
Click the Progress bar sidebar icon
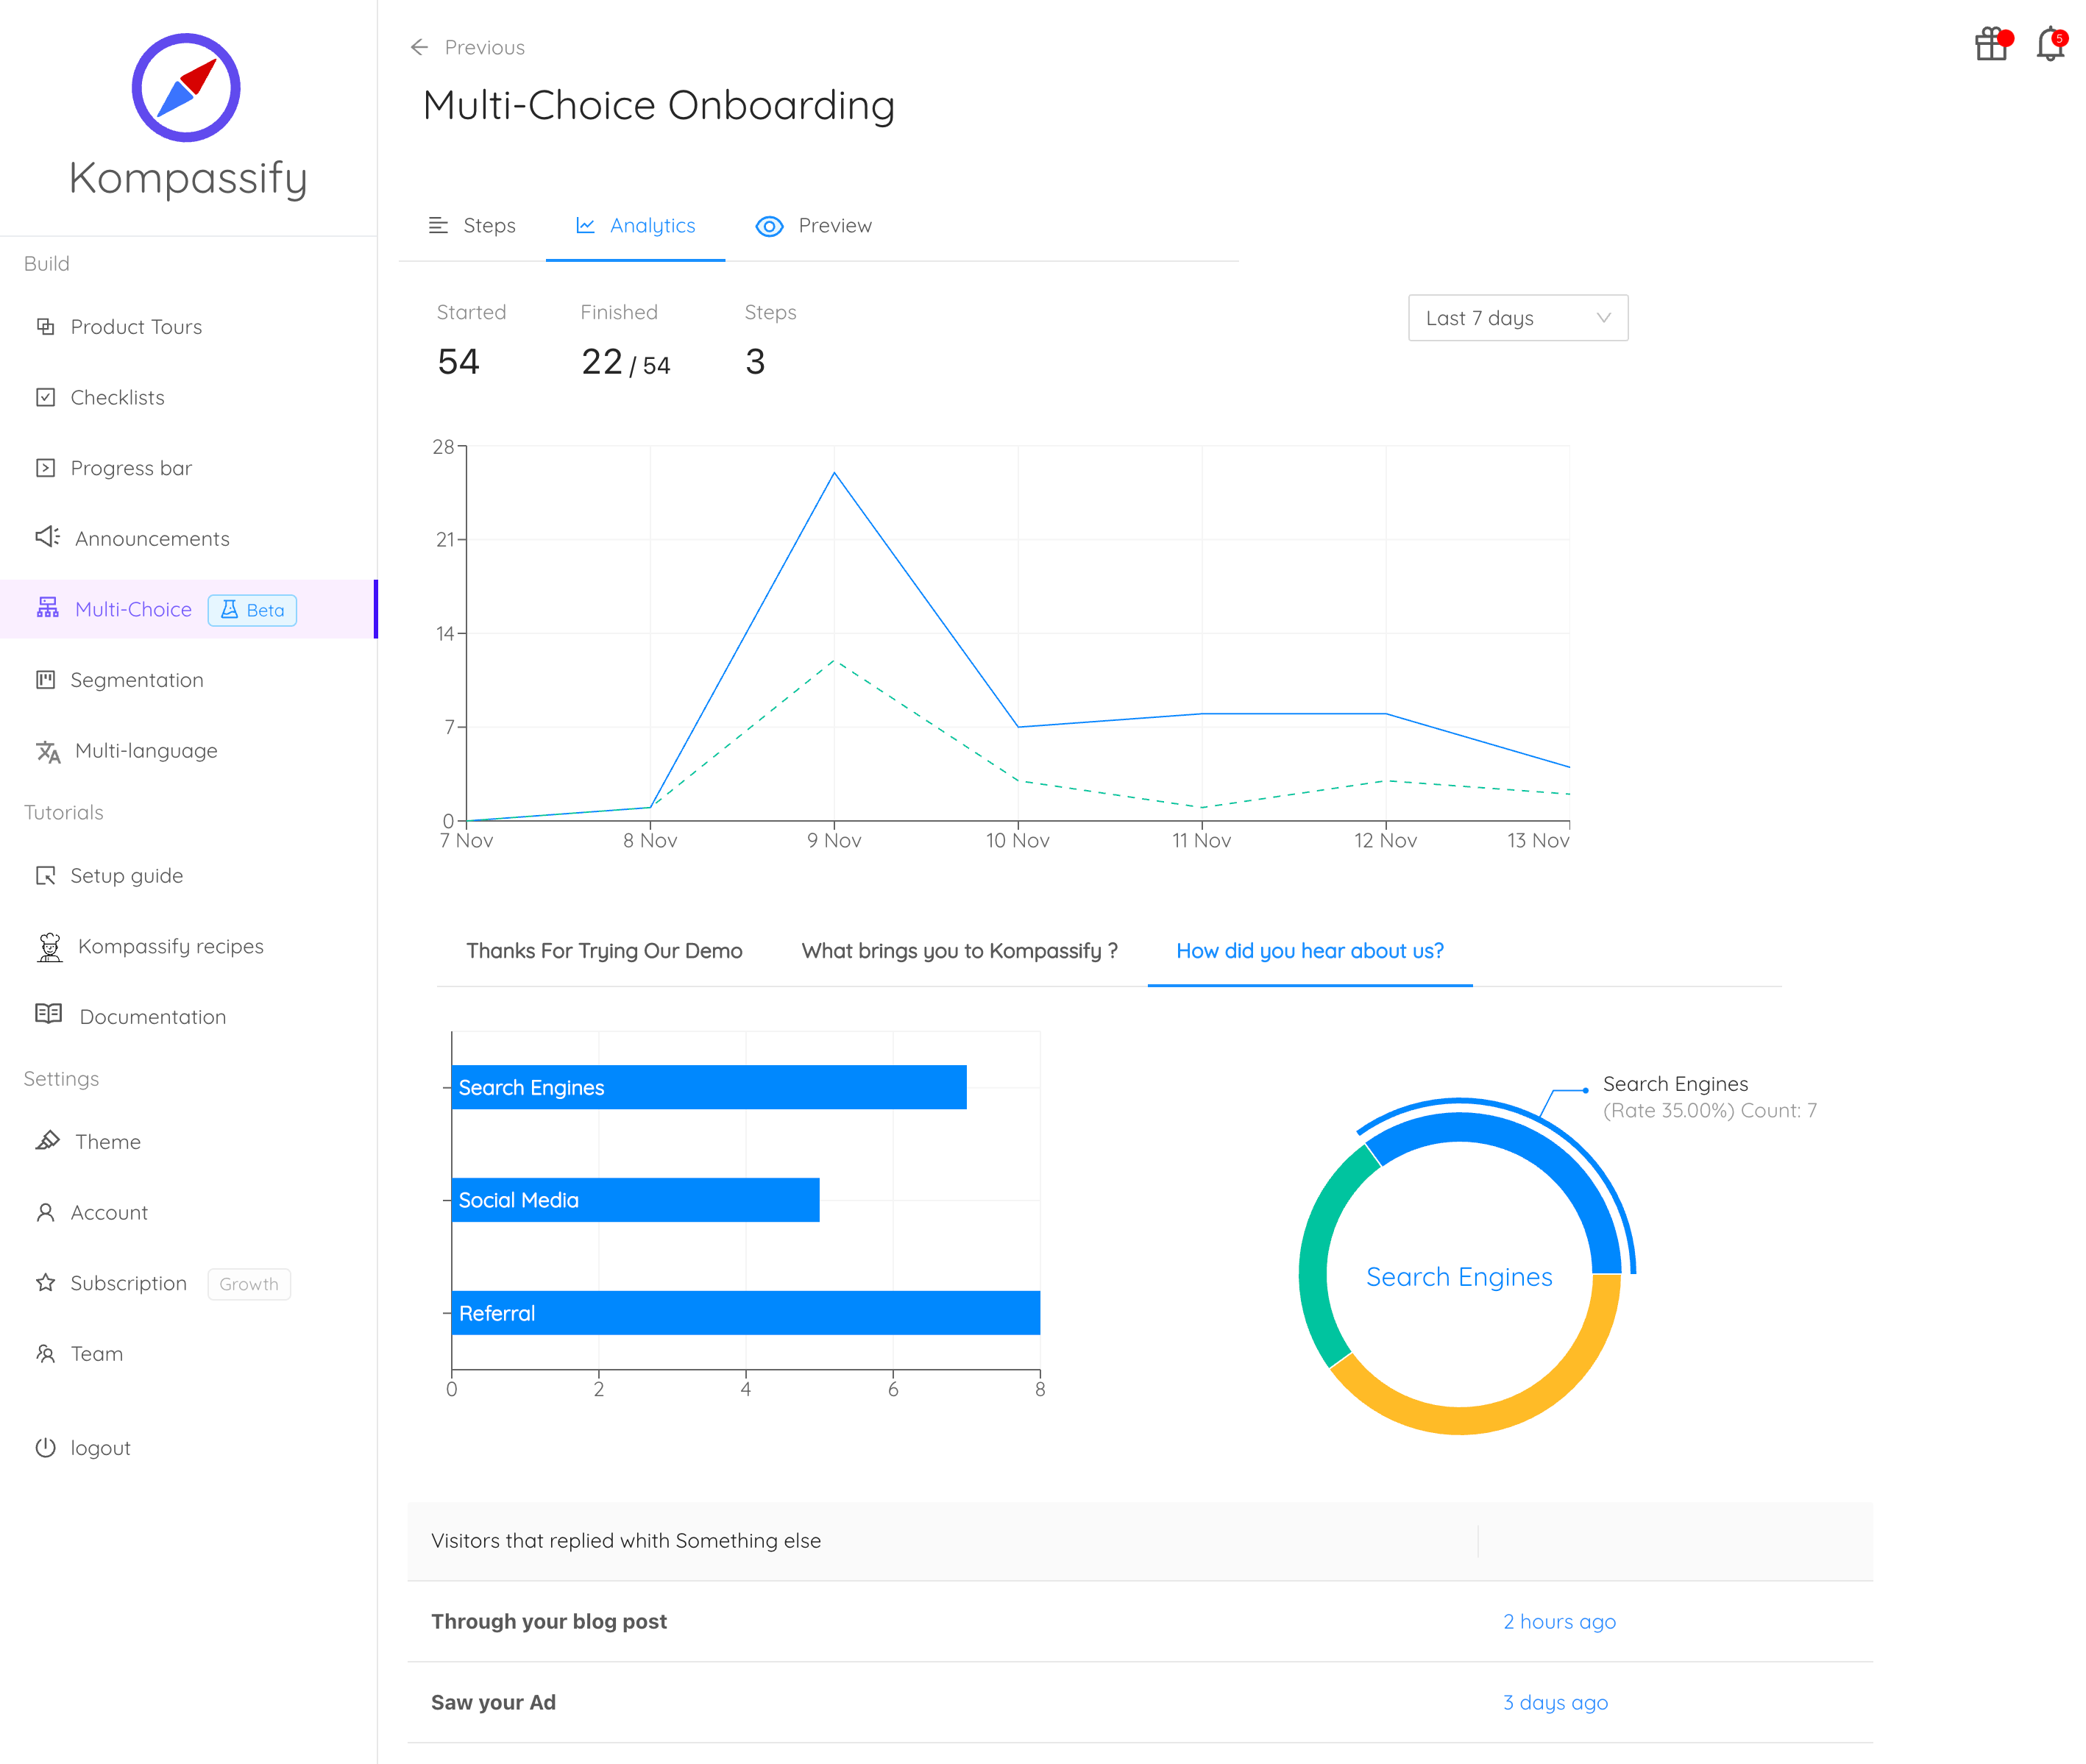click(46, 468)
